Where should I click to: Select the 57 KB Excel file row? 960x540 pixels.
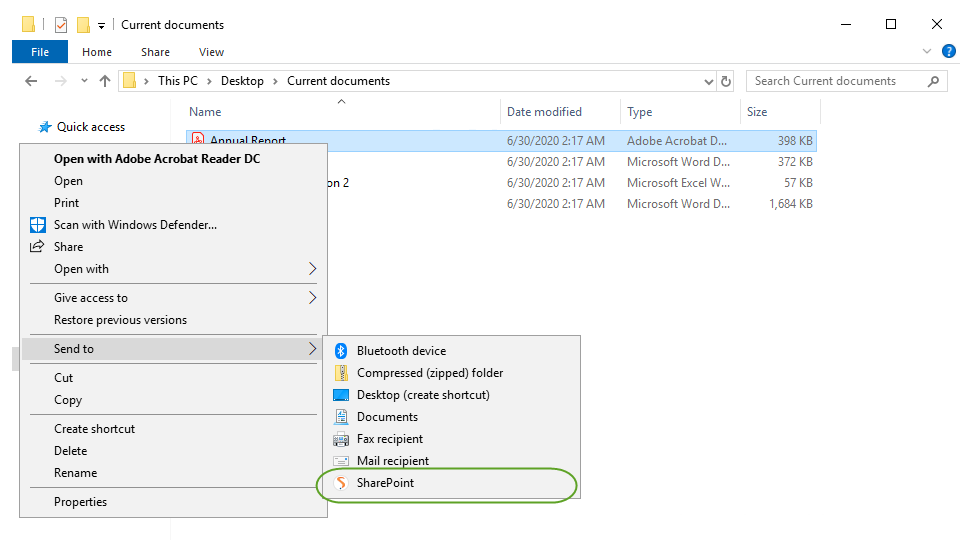(x=571, y=182)
